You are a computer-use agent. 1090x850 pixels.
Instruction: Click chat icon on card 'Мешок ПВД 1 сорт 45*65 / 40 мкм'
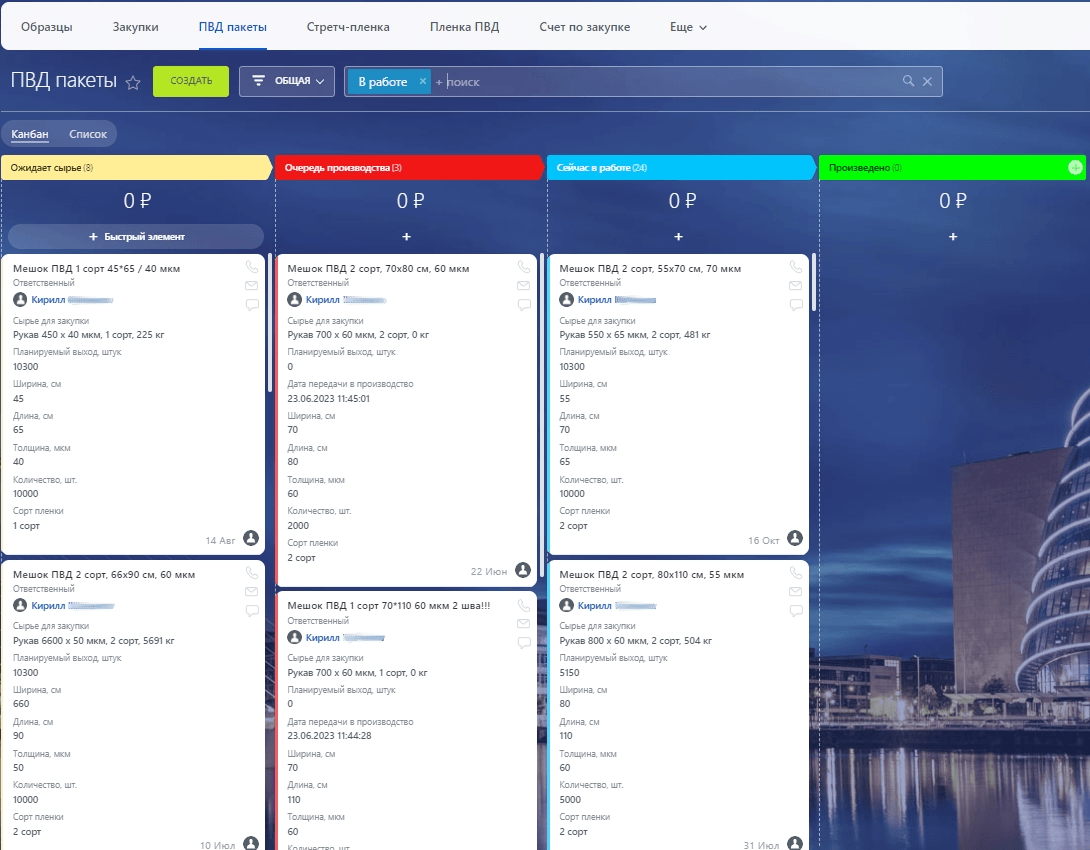point(252,304)
